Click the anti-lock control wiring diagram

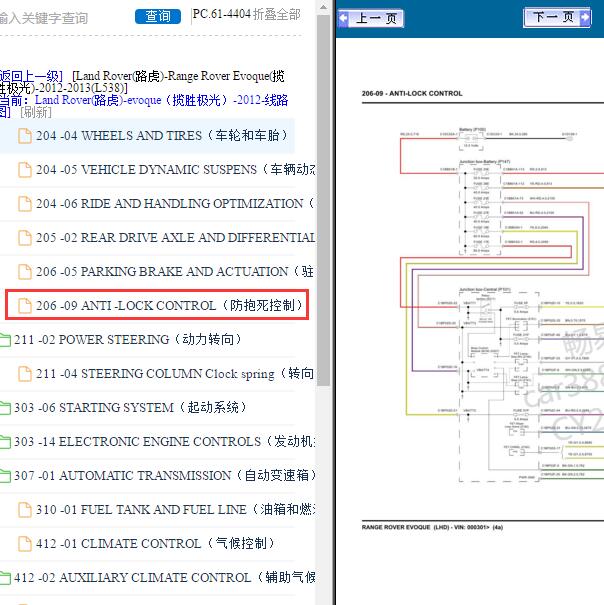point(502,305)
